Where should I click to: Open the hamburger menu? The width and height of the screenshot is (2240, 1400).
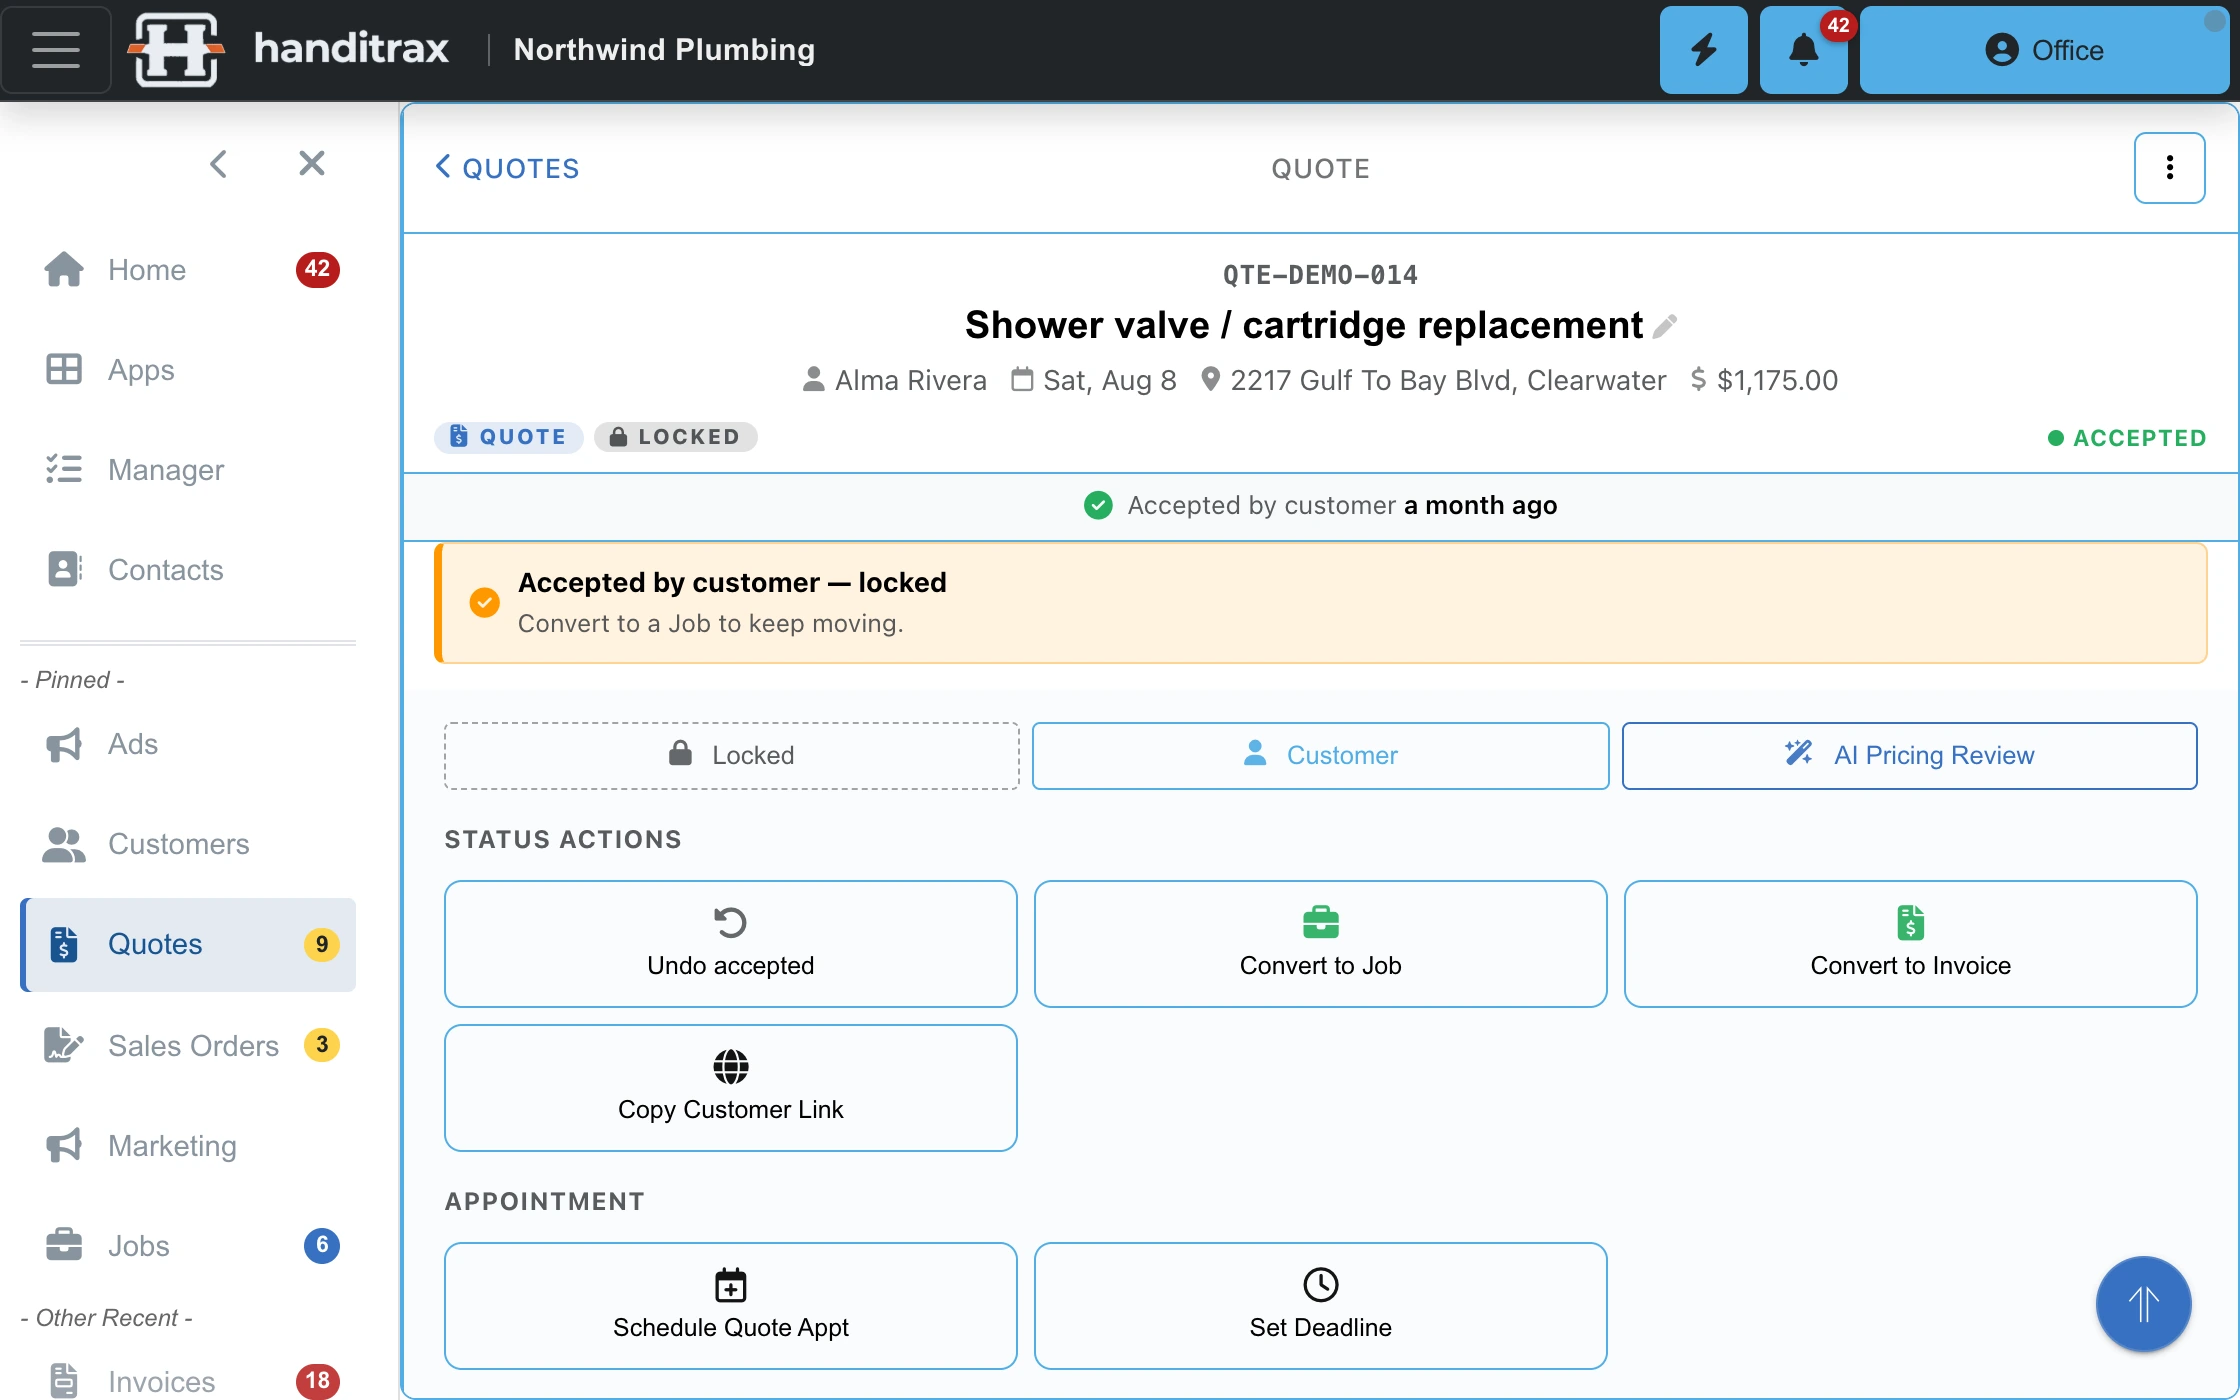click(x=56, y=50)
